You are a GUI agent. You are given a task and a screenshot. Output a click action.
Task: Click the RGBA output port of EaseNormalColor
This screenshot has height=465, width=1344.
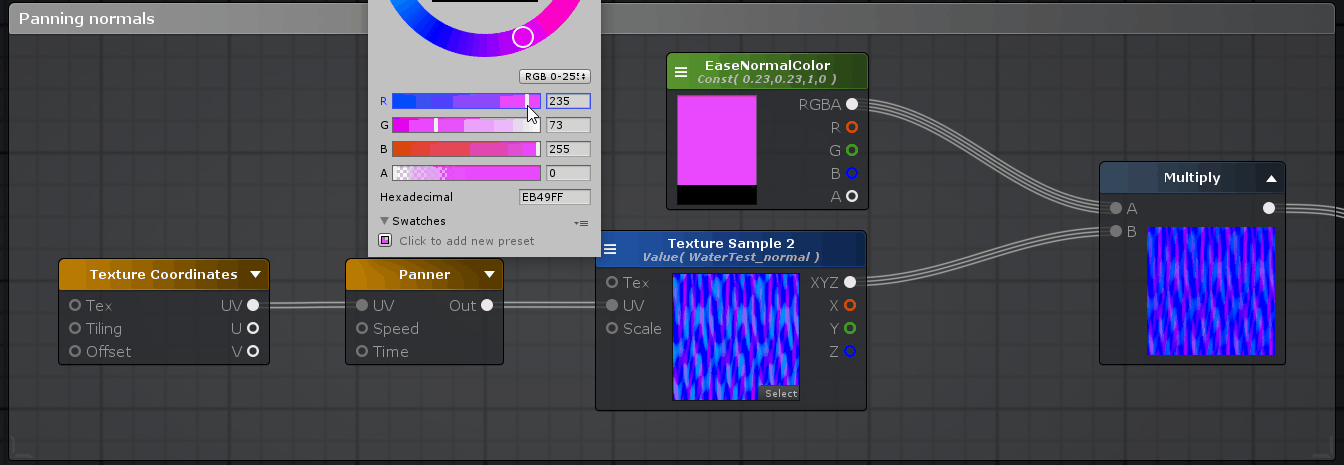(852, 104)
